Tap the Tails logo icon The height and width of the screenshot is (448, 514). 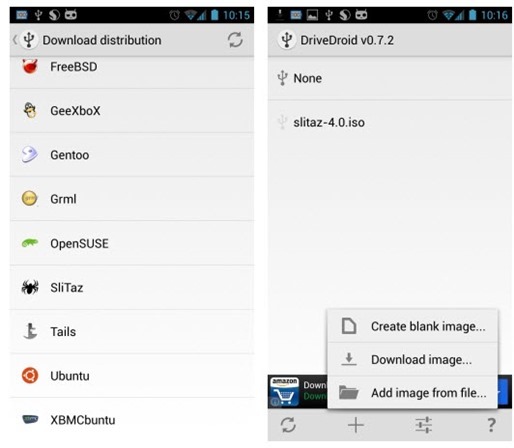(30, 331)
